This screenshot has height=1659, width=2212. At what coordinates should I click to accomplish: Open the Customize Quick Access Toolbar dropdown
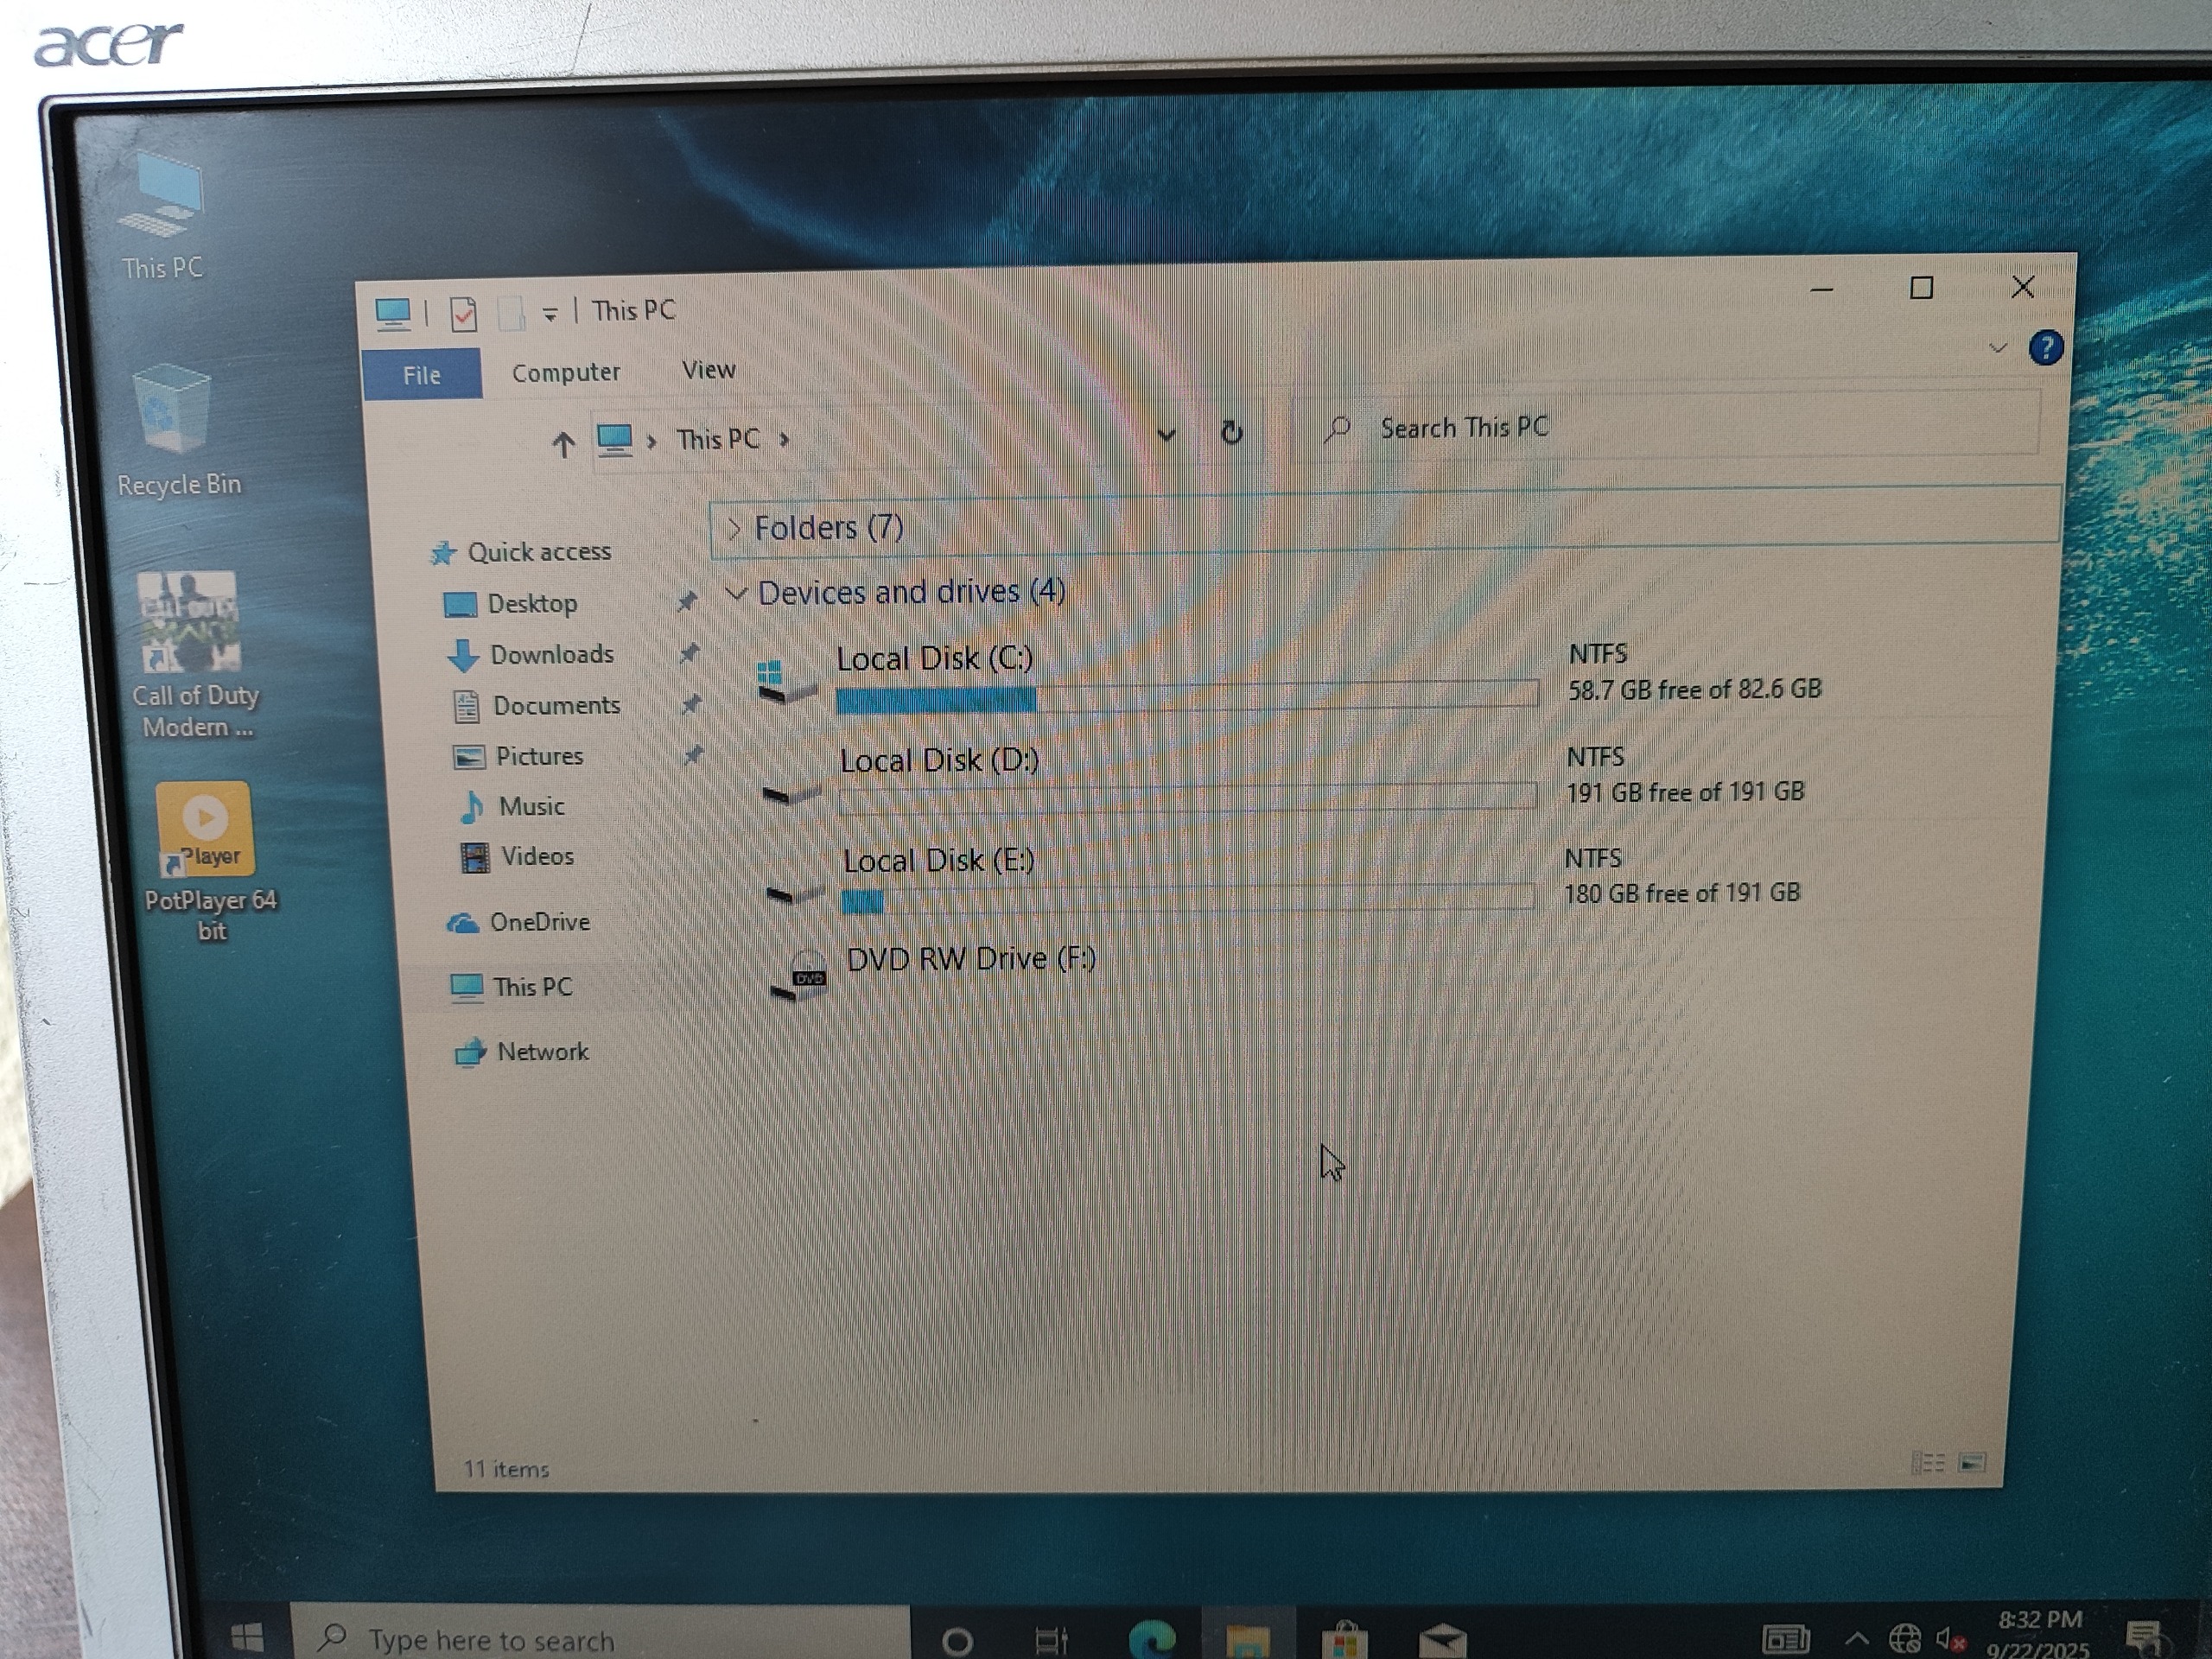pyautogui.click(x=549, y=314)
